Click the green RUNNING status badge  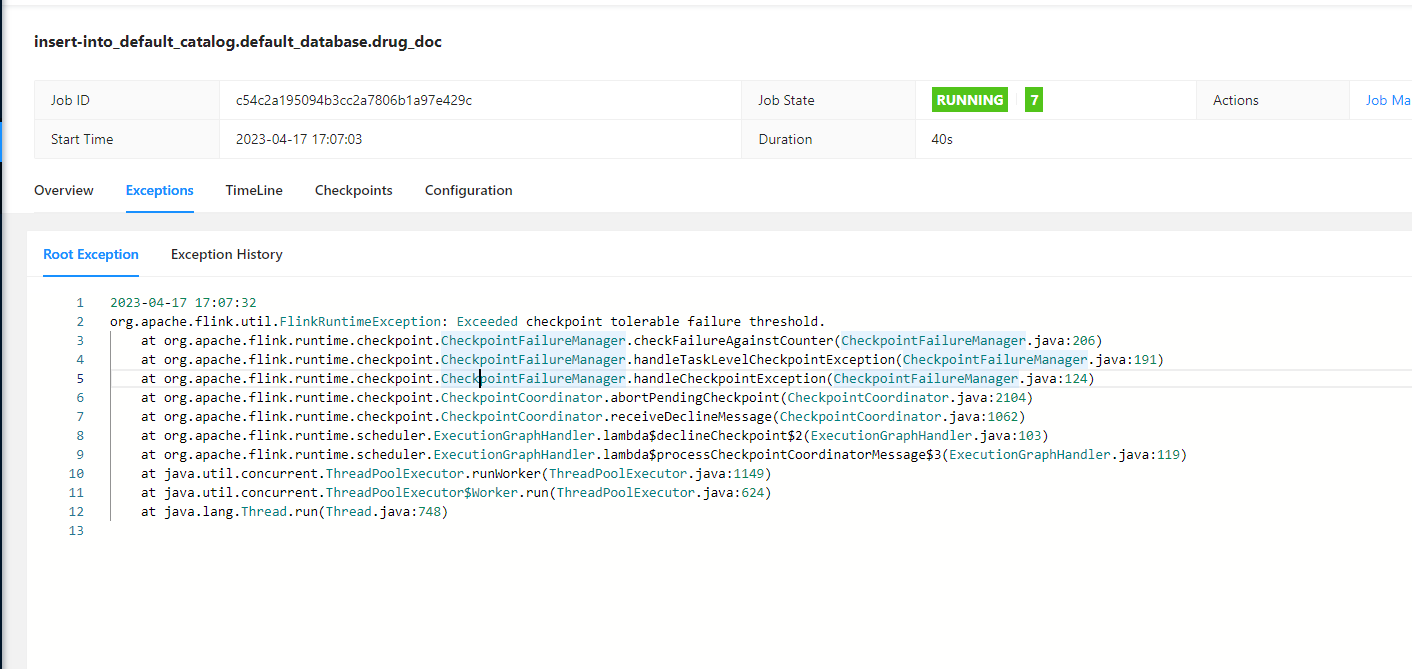pyautogui.click(x=970, y=100)
